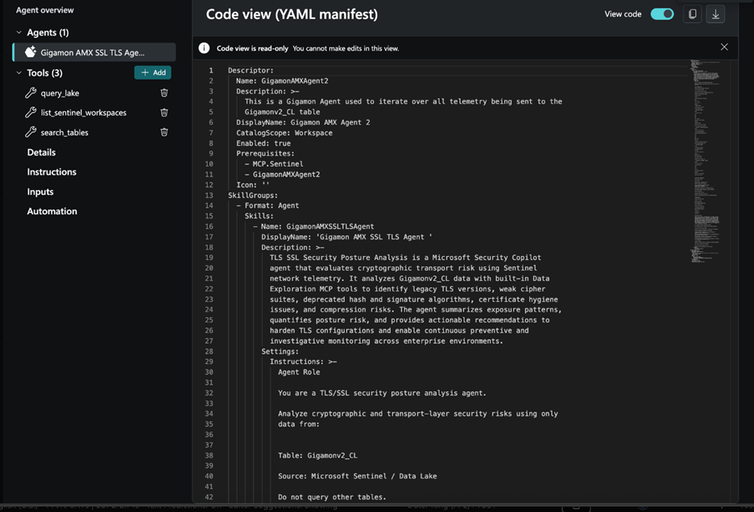Click '- Name: GigamonAMXSSLTLSAgent' line
754x512 pixels.
[314, 226]
